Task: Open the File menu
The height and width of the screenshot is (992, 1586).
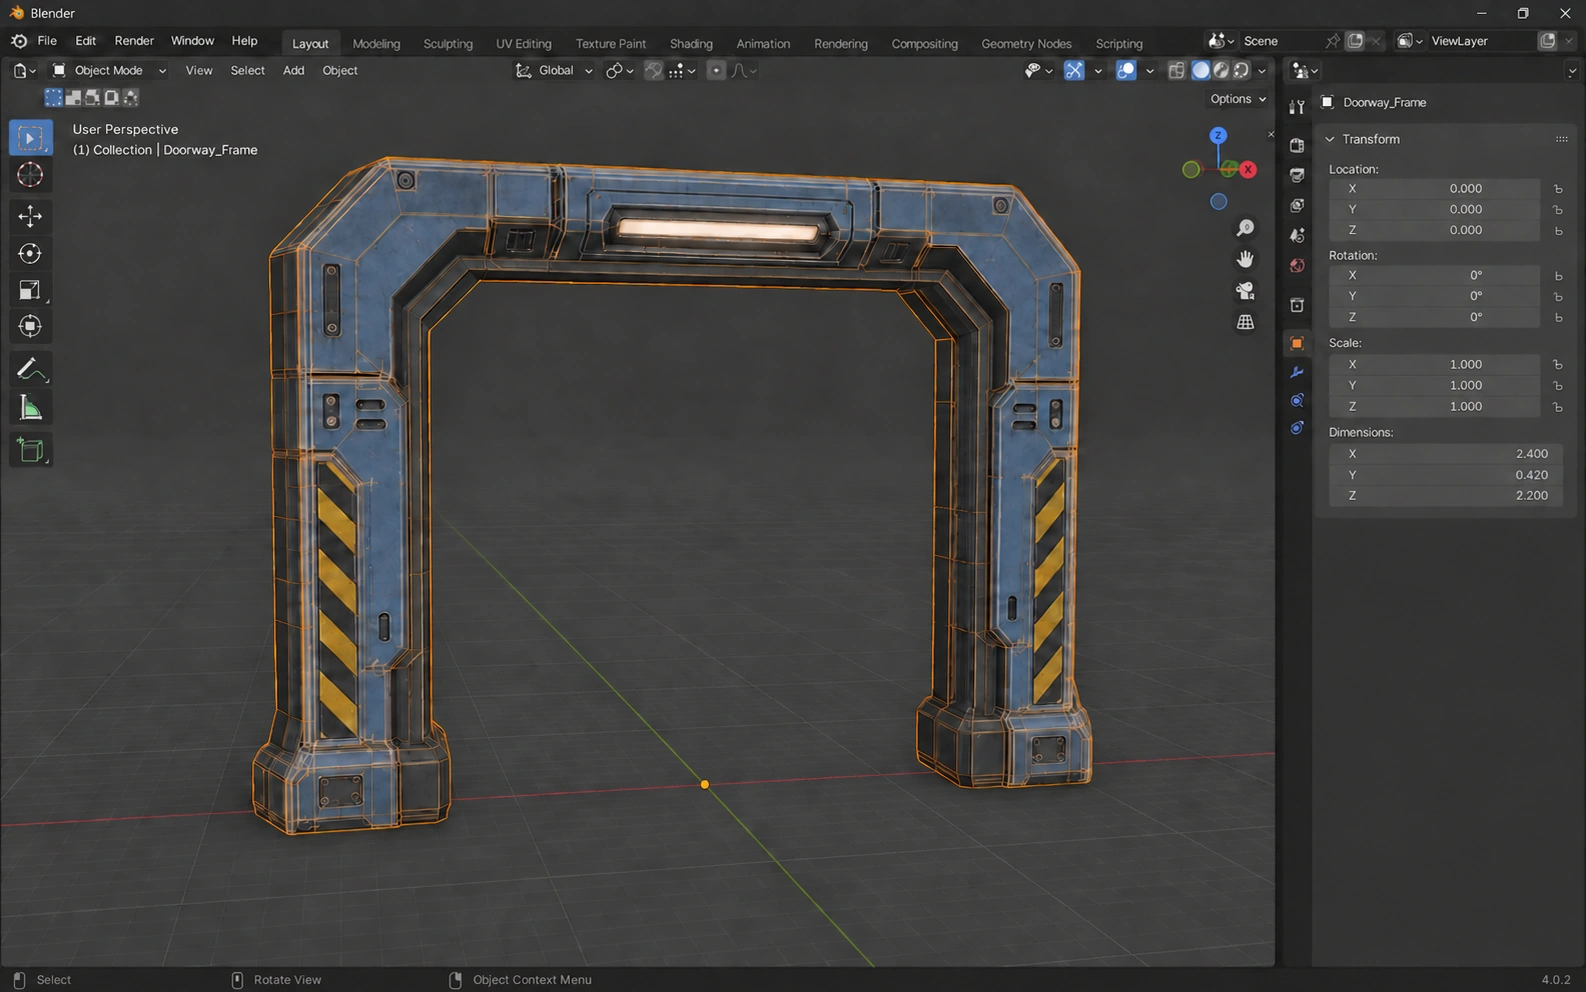Action: pyautogui.click(x=47, y=41)
